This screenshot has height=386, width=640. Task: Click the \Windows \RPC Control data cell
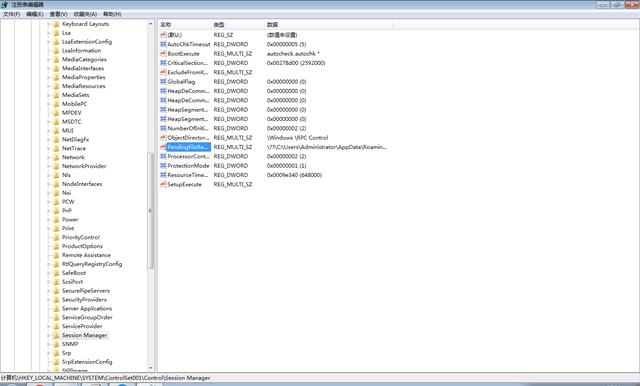tap(297, 138)
